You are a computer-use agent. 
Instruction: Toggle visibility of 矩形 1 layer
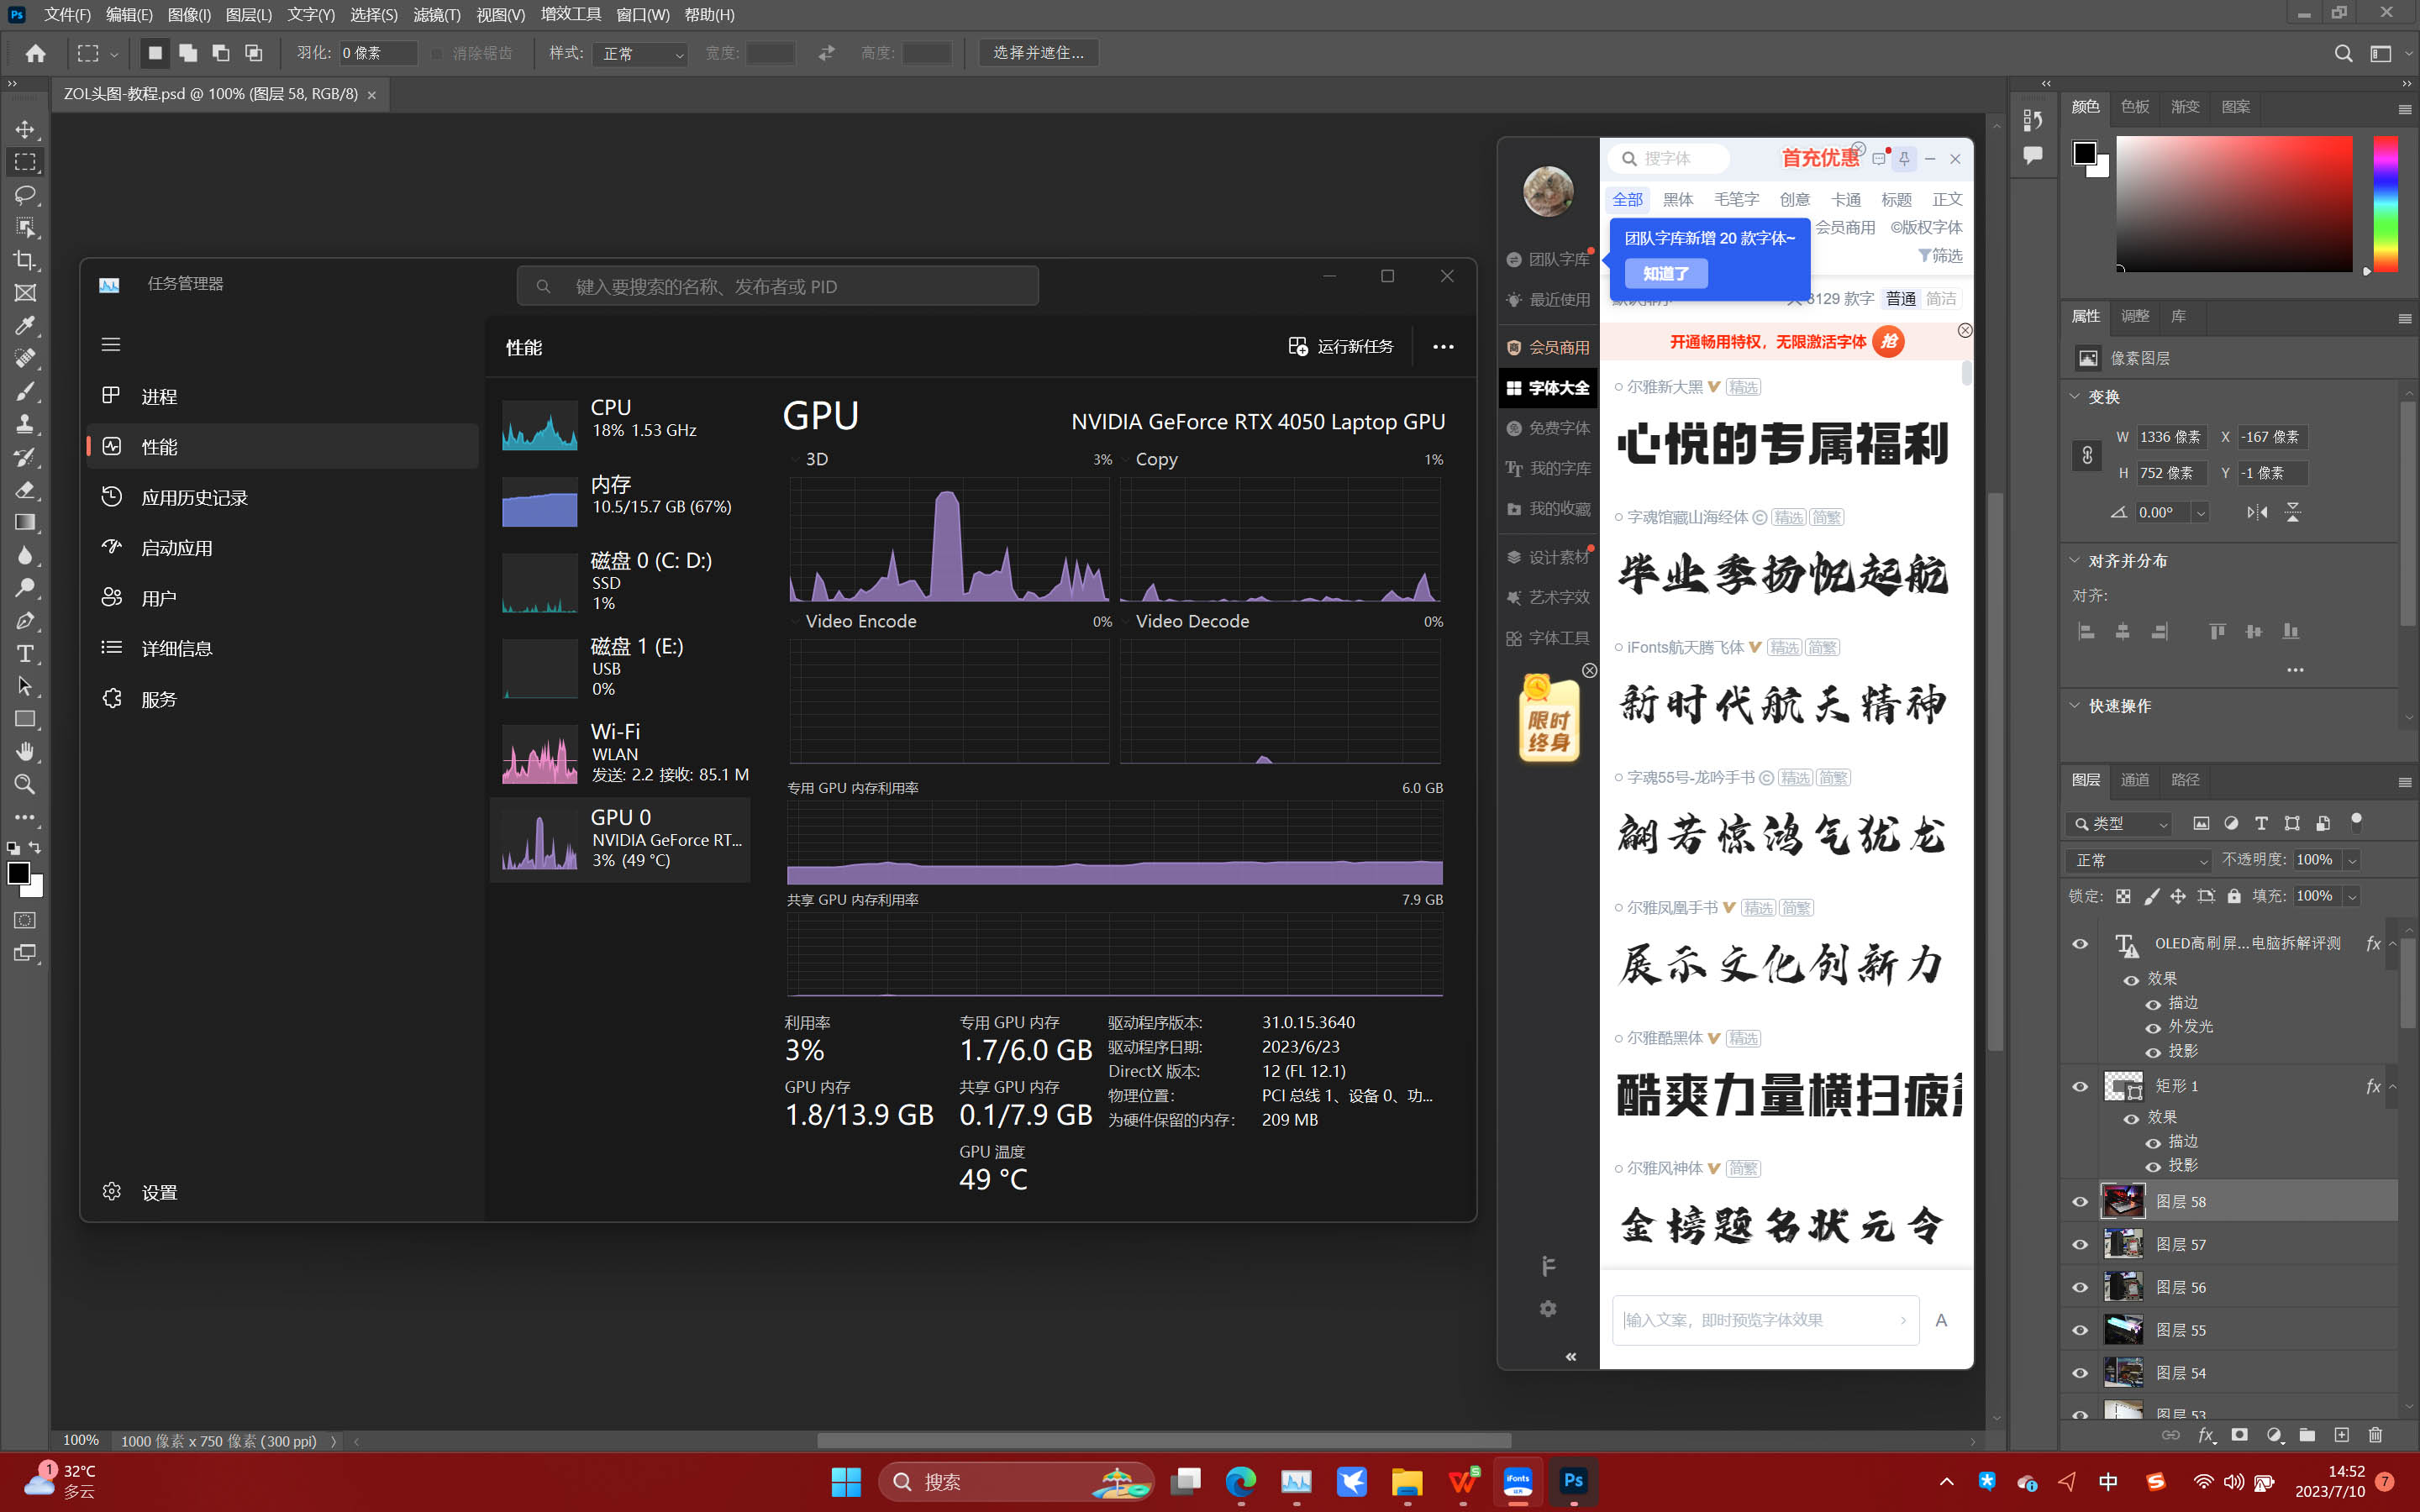pyautogui.click(x=2080, y=1086)
